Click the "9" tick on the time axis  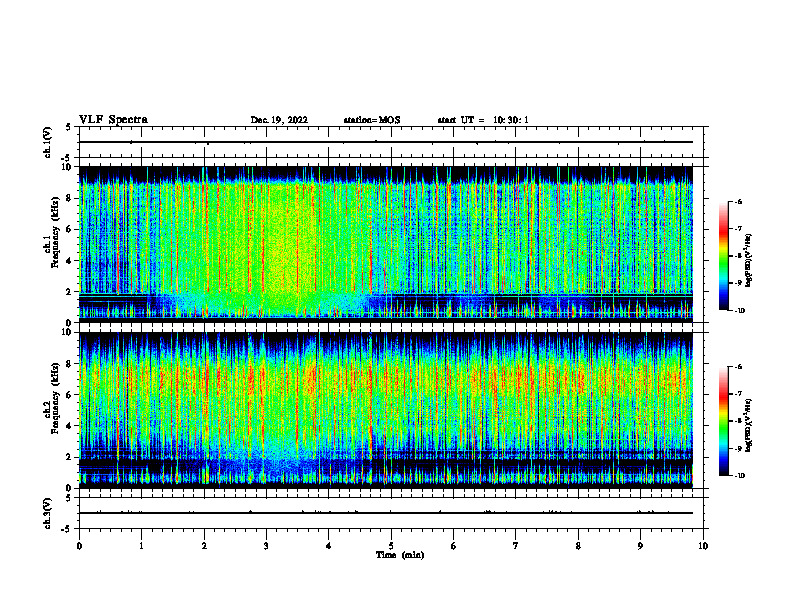pyautogui.click(x=640, y=546)
